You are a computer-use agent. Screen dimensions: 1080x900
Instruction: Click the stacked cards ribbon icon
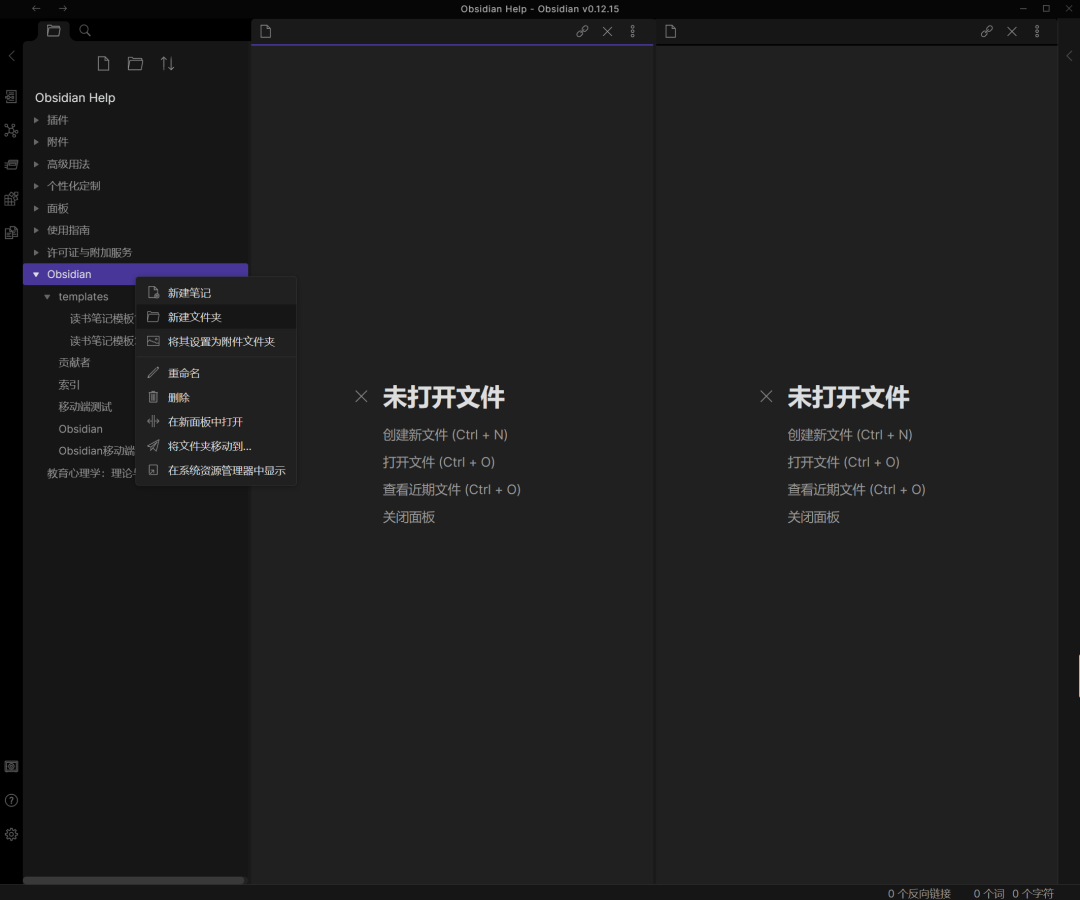11,165
